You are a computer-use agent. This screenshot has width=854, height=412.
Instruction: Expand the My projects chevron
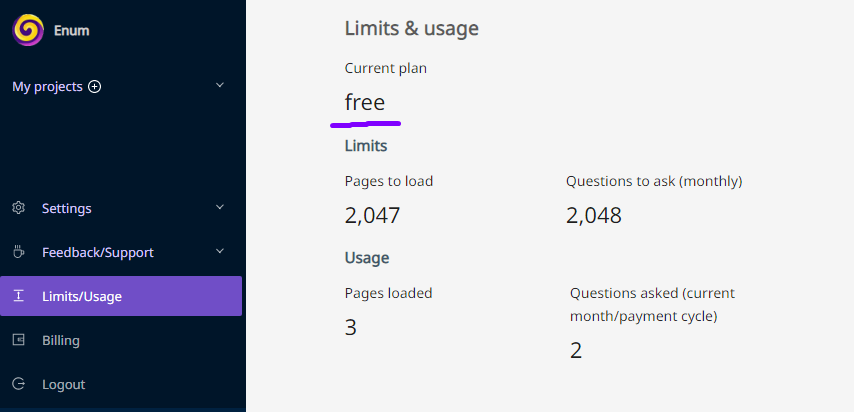[x=220, y=85]
